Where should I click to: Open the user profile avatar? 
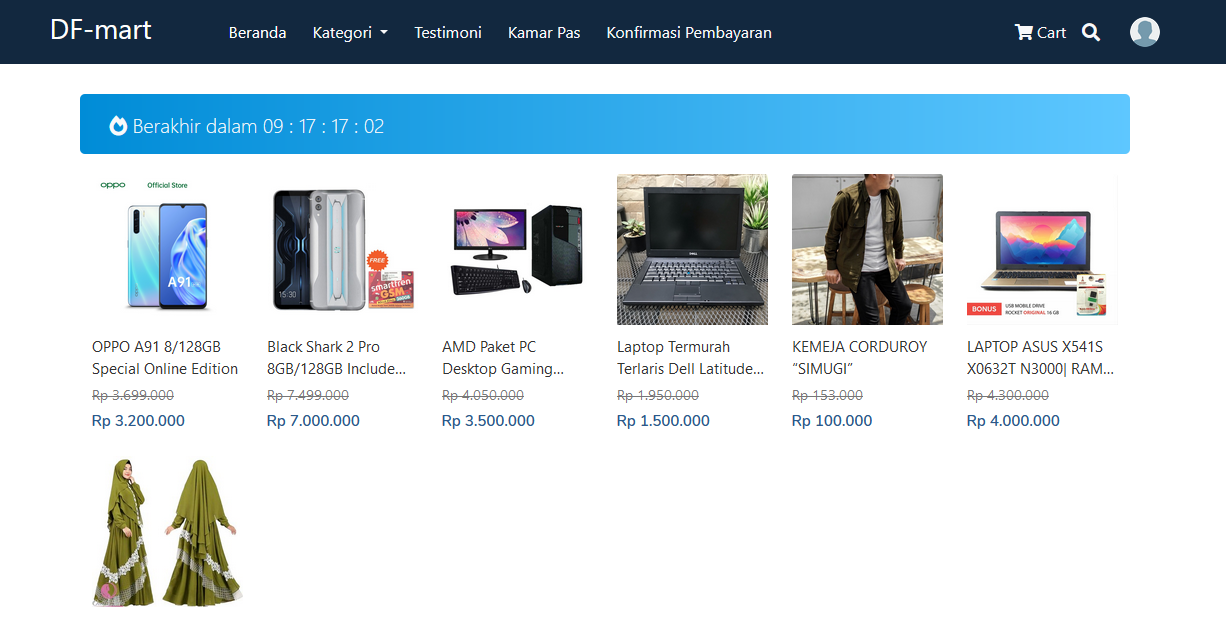pyautogui.click(x=1145, y=32)
